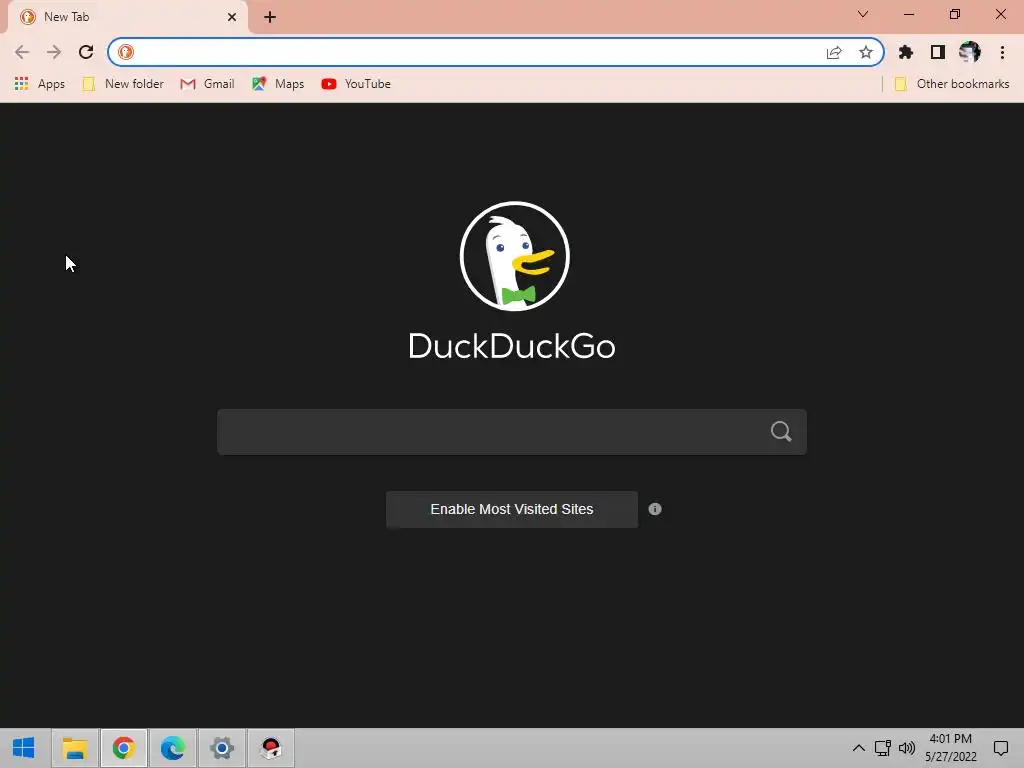Close the New Tab tab

pyautogui.click(x=232, y=17)
